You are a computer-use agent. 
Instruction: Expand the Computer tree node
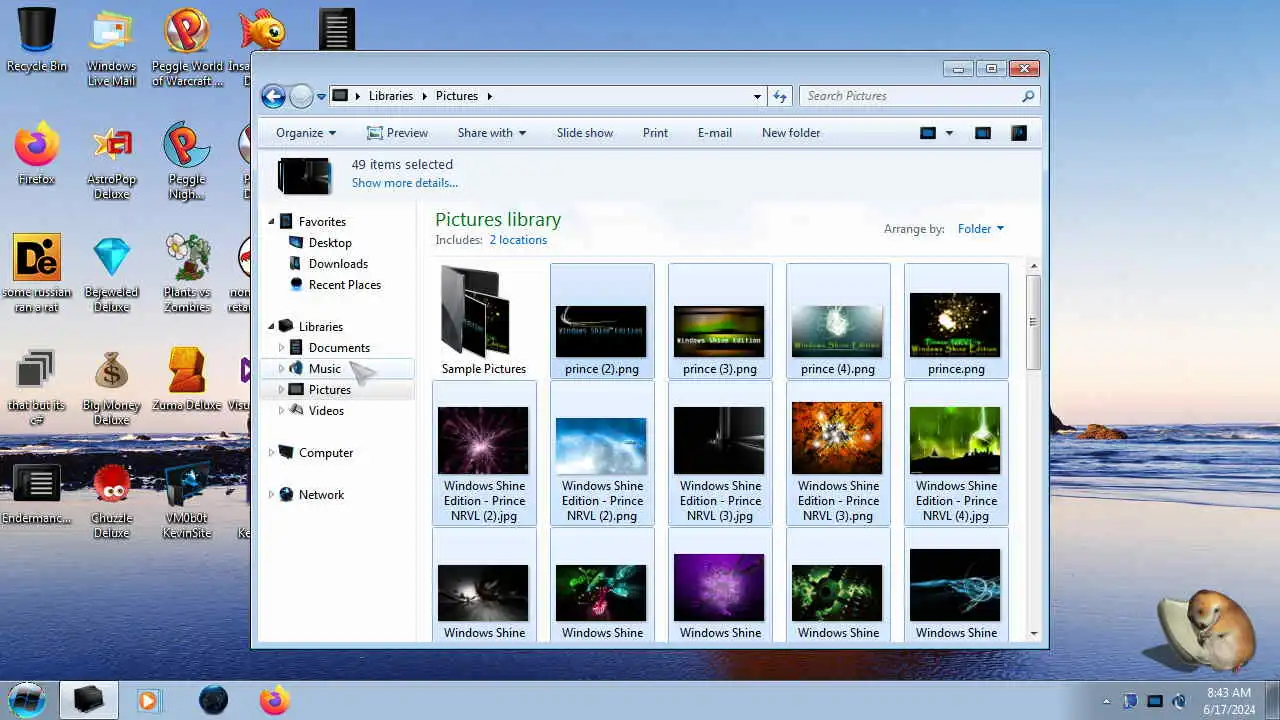point(271,453)
